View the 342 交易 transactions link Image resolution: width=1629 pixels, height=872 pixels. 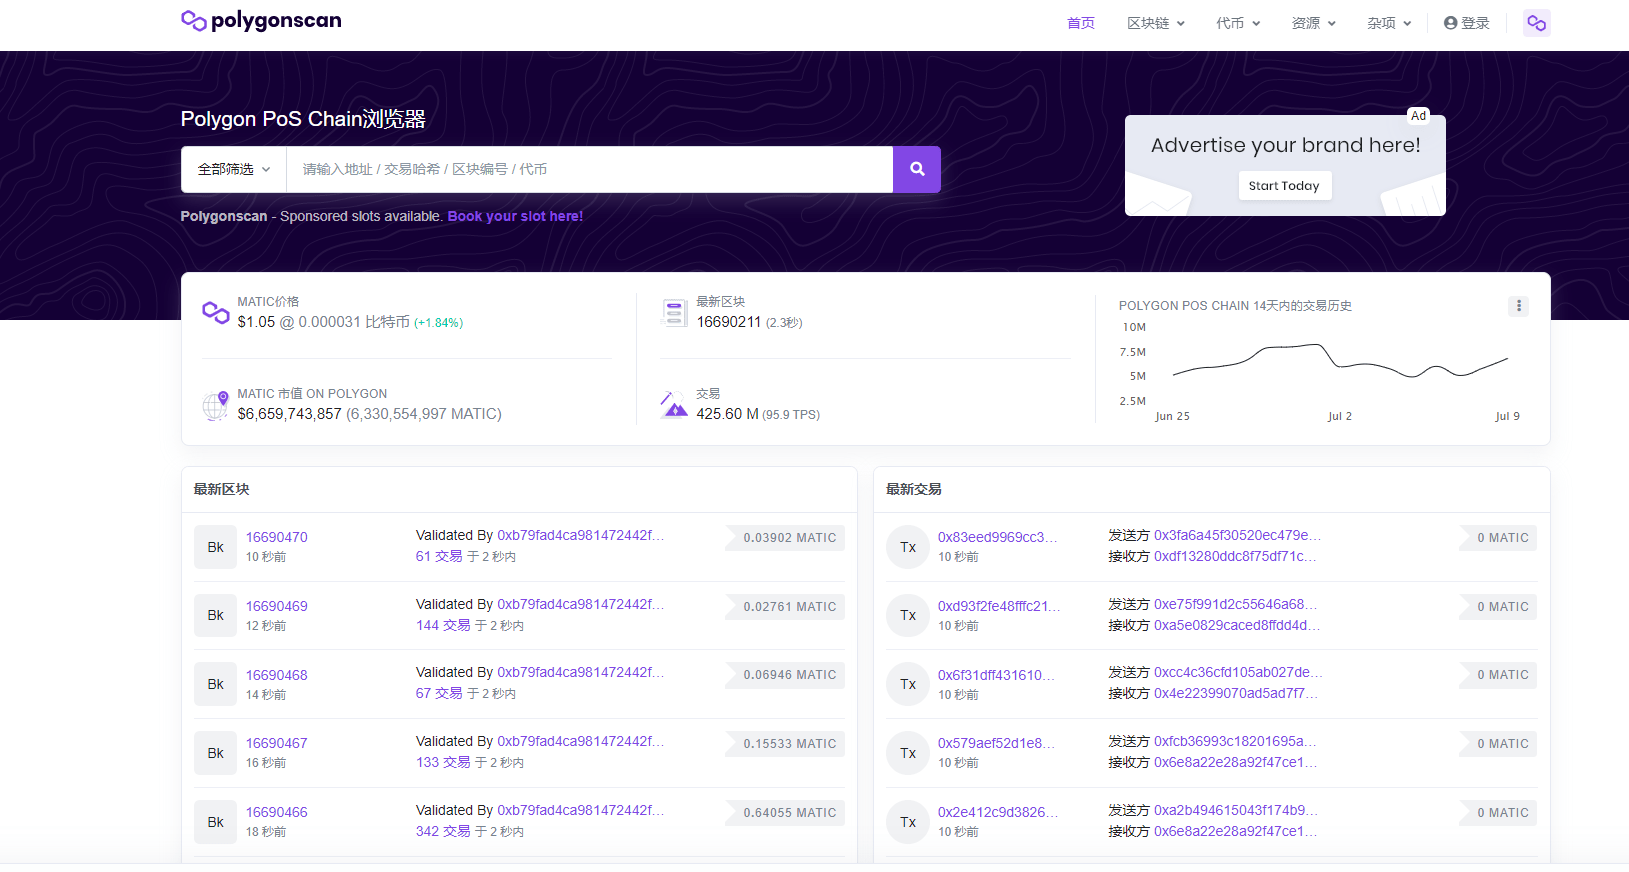(x=443, y=831)
